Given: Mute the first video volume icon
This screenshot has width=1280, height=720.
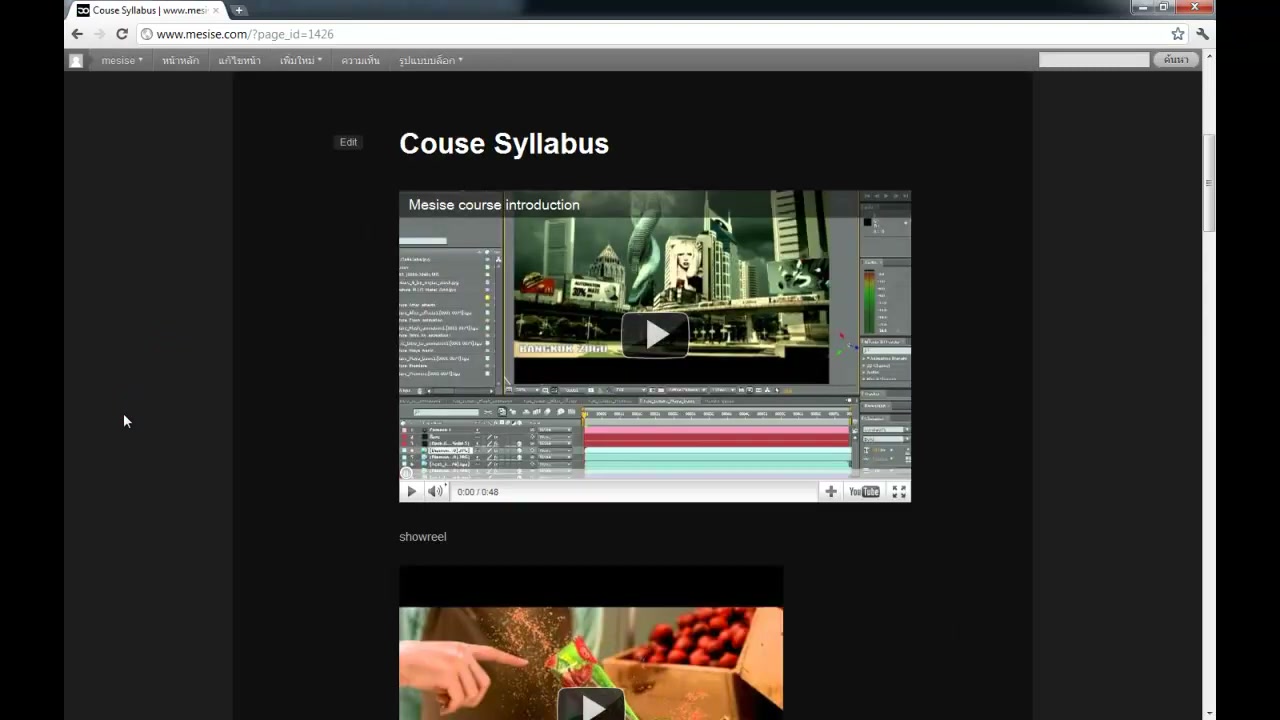Looking at the screenshot, I should coord(435,491).
